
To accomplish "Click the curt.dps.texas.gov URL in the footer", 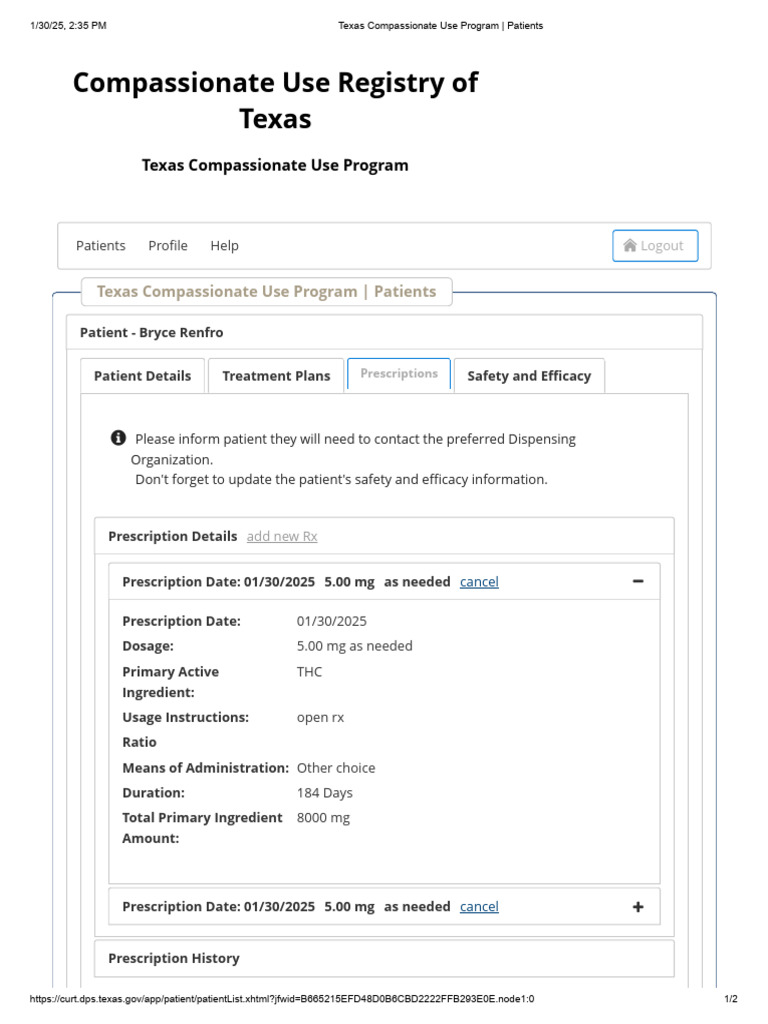I will (282, 999).
